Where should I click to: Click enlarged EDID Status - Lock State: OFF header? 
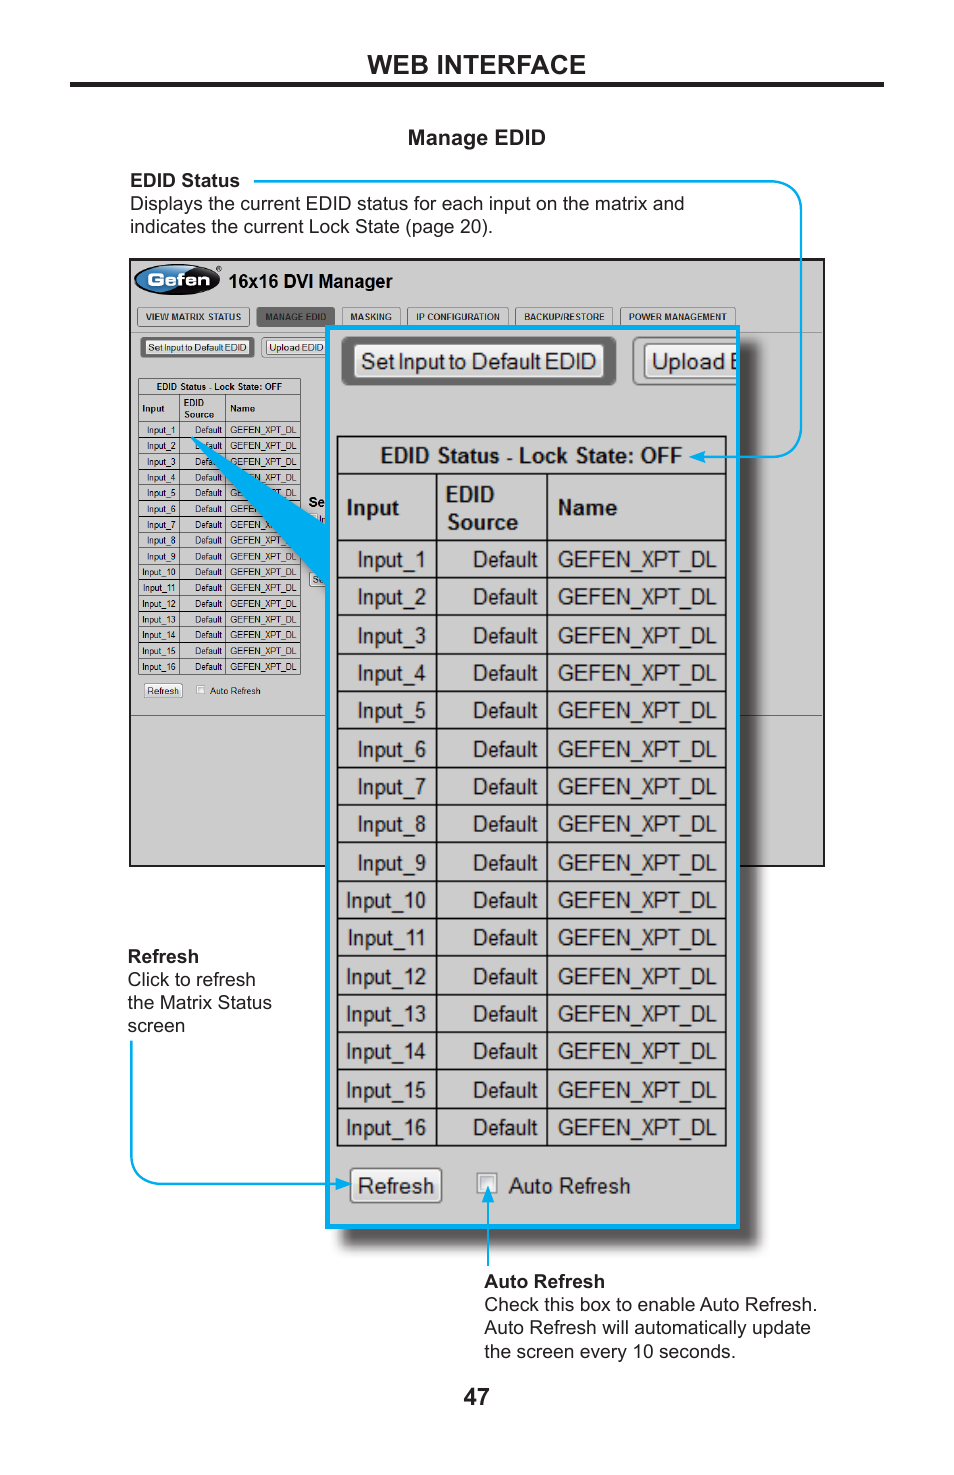point(531,456)
